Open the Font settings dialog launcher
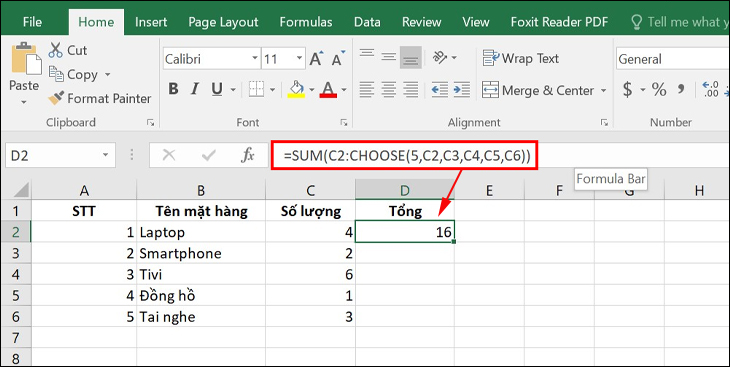Screen dimensions: 730x367 (x=344, y=122)
